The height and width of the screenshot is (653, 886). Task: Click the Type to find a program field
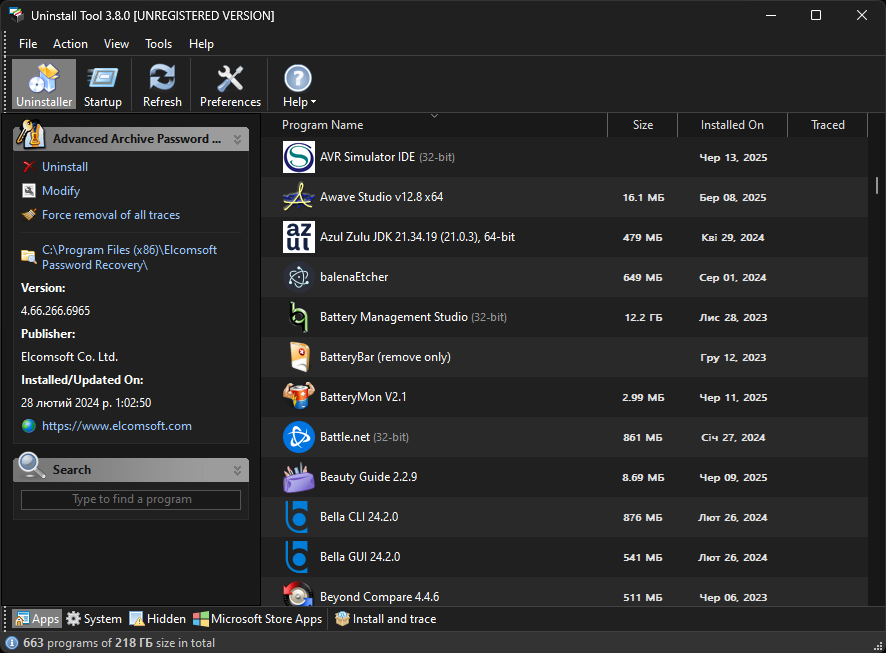tap(131, 499)
